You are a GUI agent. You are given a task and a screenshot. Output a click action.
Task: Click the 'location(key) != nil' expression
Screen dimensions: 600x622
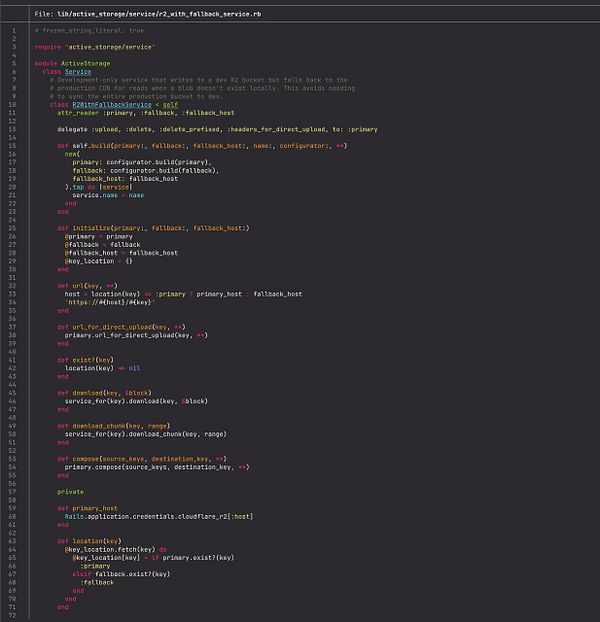click(x=102, y=369)
